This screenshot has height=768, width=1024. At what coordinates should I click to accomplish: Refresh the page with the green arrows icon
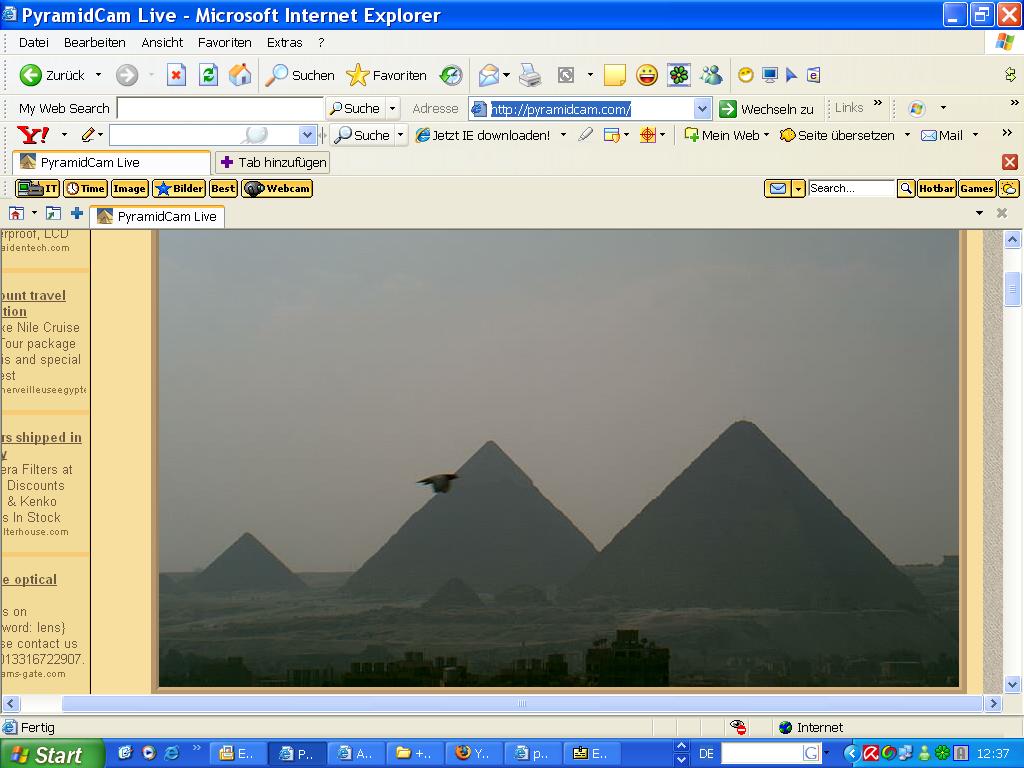[208, 75]
